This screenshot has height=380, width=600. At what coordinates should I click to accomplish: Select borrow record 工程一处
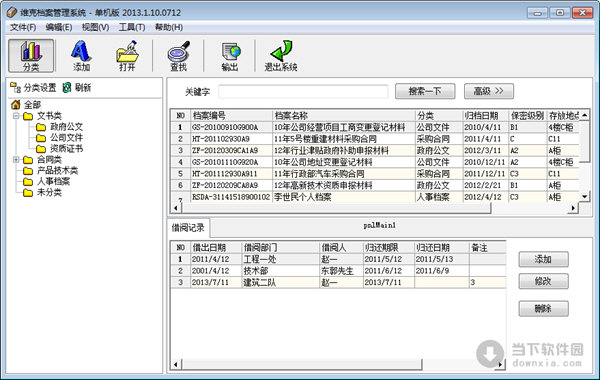pos(338,259)
